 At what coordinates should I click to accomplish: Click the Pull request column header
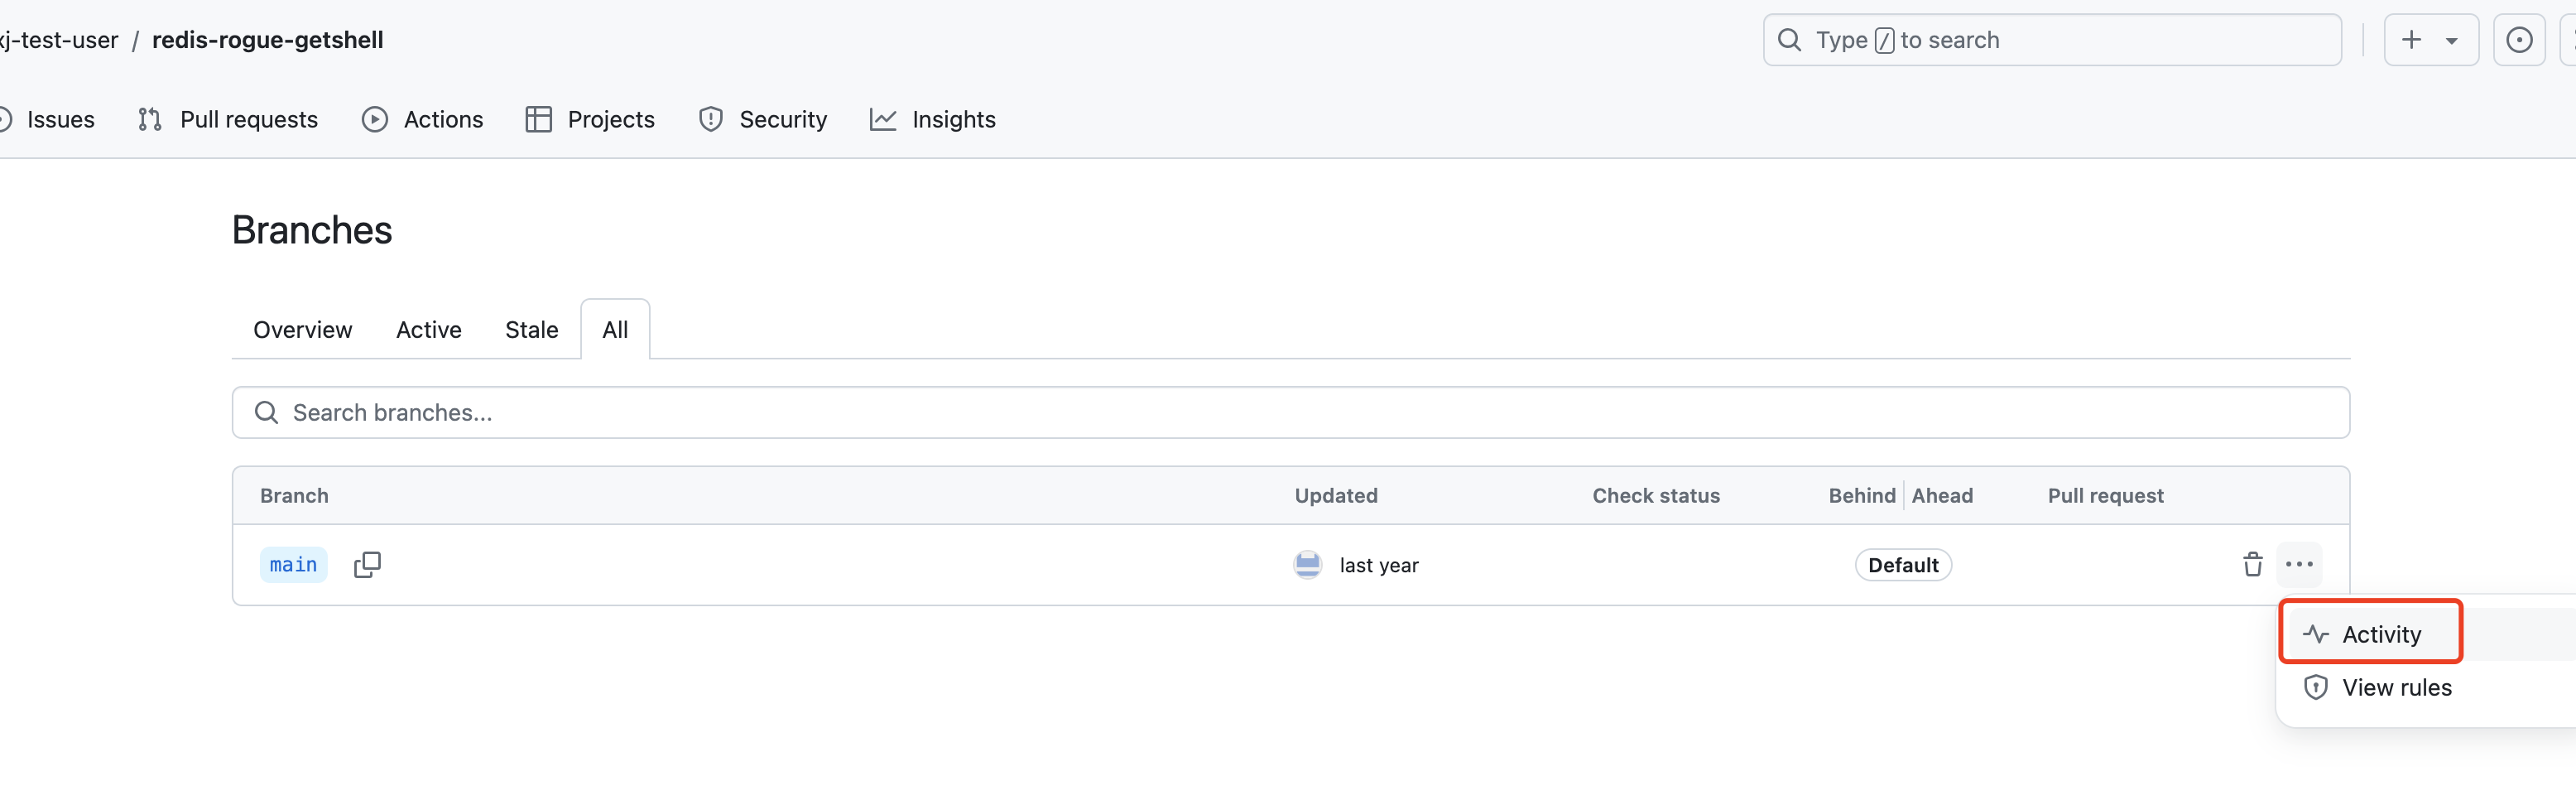point(2105,496)
